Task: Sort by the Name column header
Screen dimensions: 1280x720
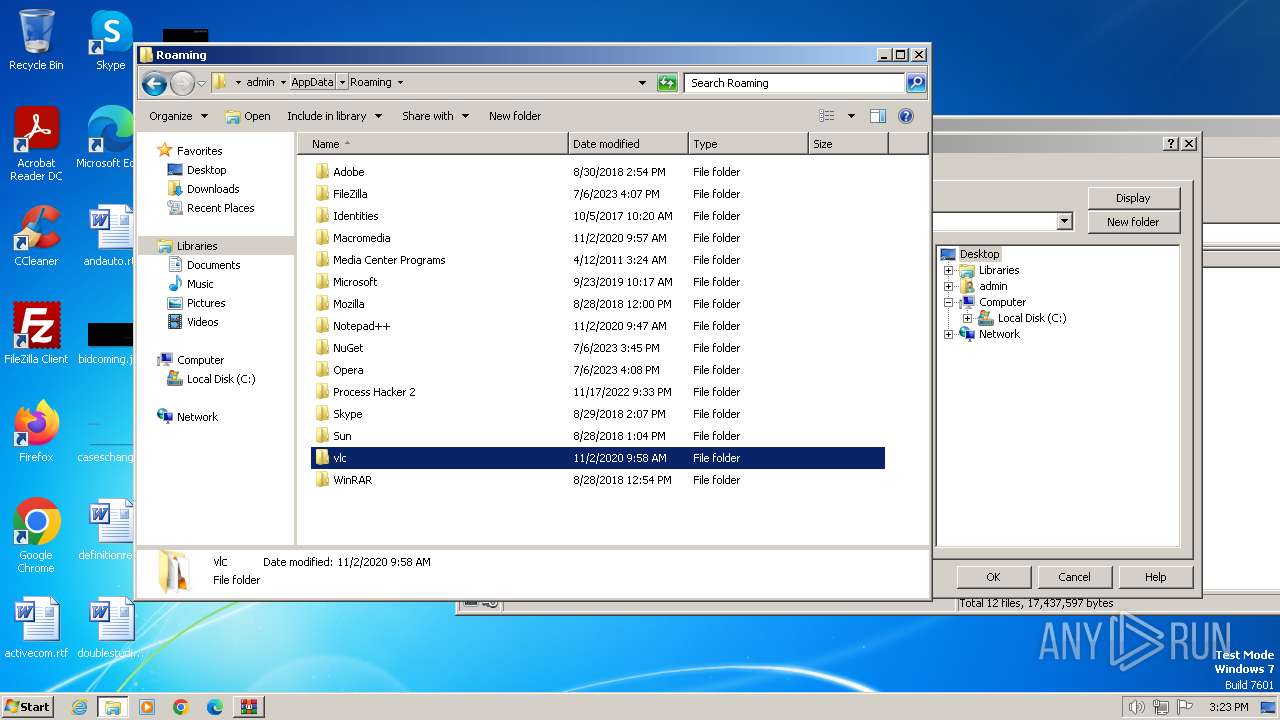Action: [x=432, y=144]
